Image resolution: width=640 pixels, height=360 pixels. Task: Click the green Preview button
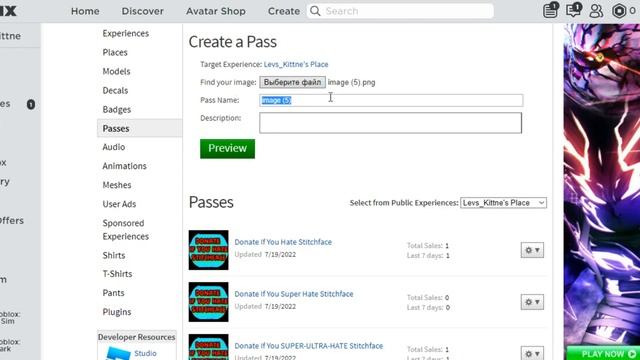[227, 149]
